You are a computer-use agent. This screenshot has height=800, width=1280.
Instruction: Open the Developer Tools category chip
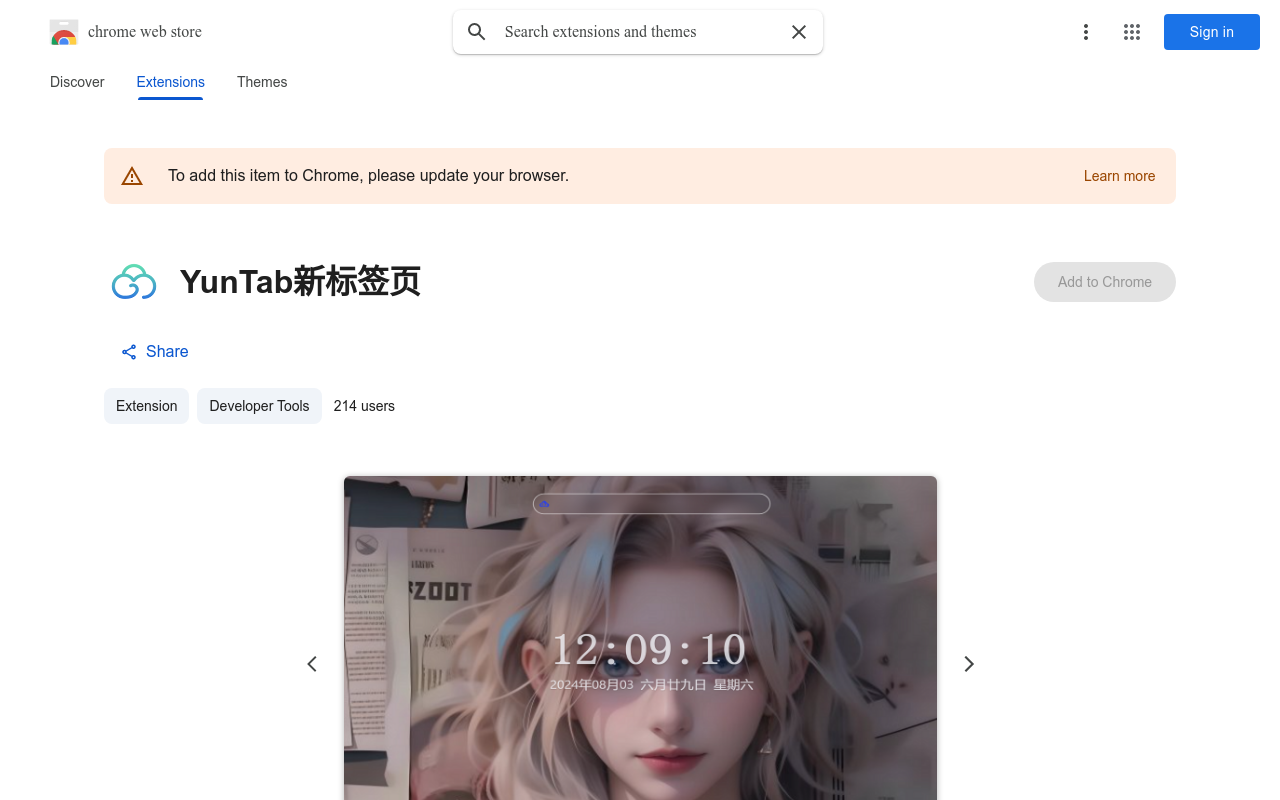(x=259, y=406)
